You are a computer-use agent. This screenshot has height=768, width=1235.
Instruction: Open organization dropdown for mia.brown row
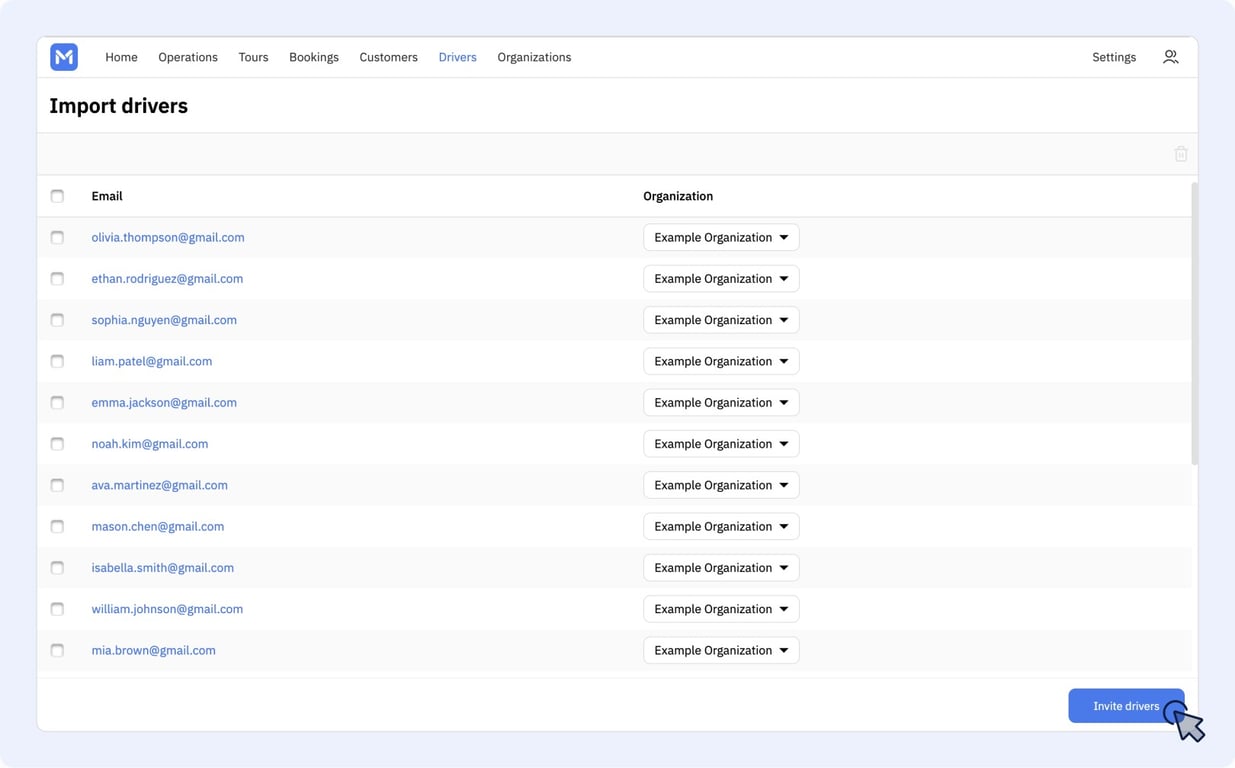pyautogui.click(x=721, y=650)
